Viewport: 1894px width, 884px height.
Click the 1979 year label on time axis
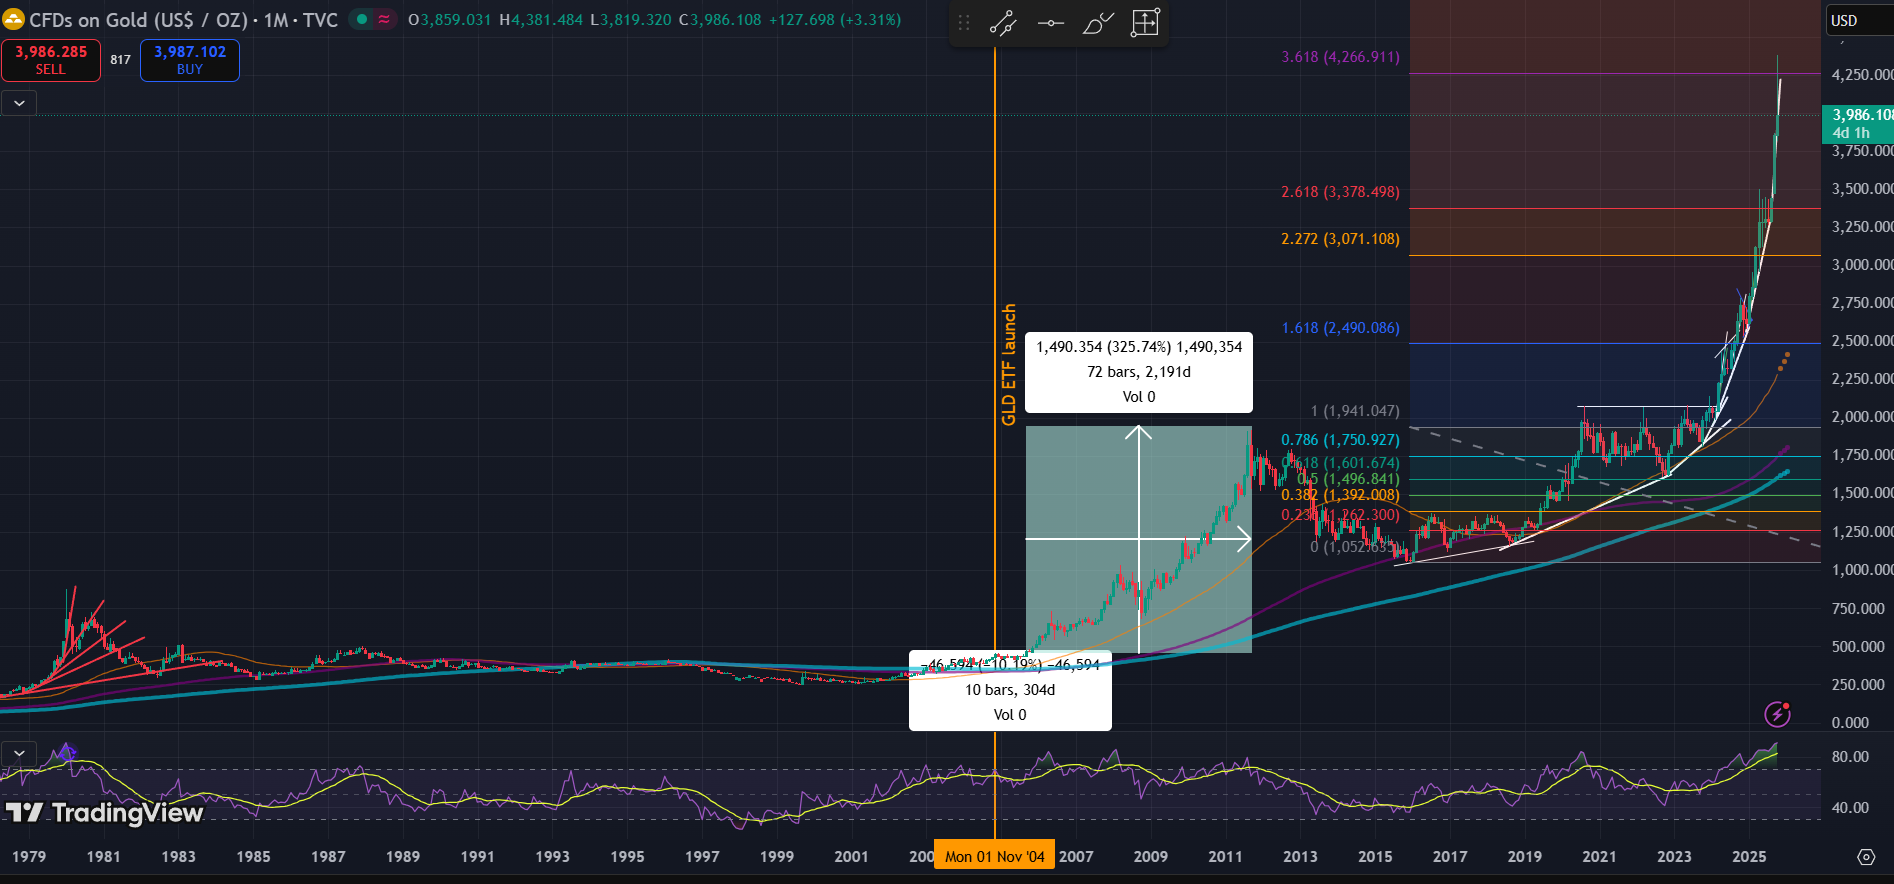(29, 857)
